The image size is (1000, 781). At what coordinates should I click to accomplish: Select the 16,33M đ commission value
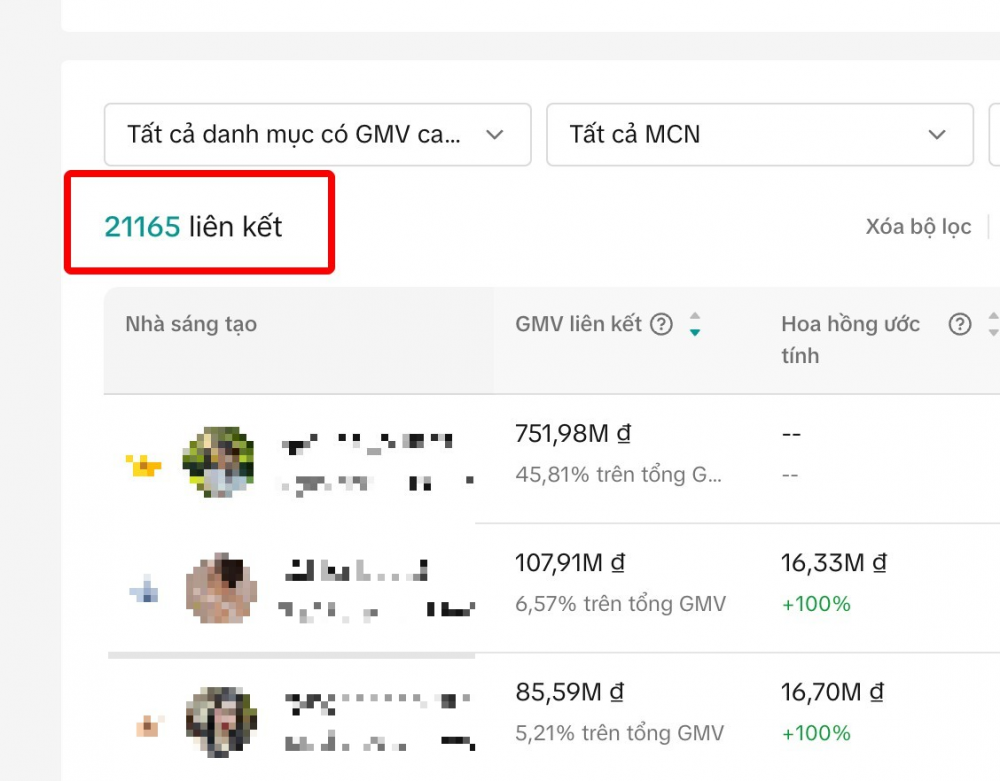point(833,563)
